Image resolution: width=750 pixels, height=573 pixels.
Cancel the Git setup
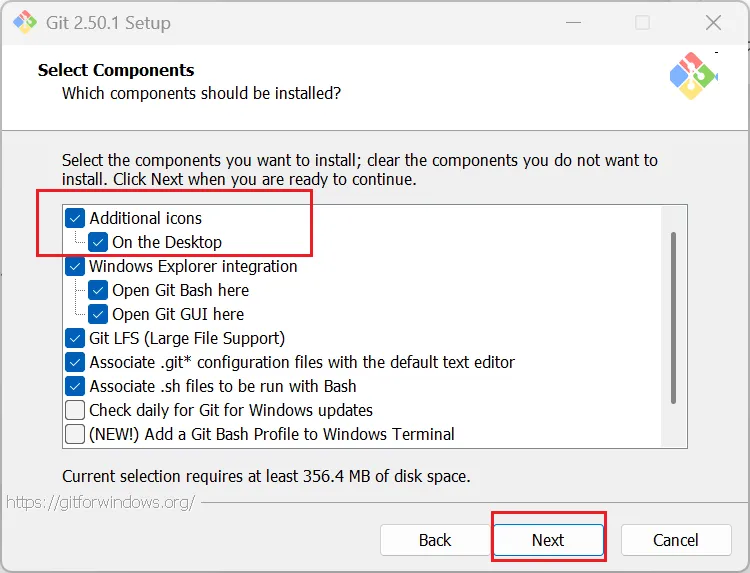click(x=675, y=540)
